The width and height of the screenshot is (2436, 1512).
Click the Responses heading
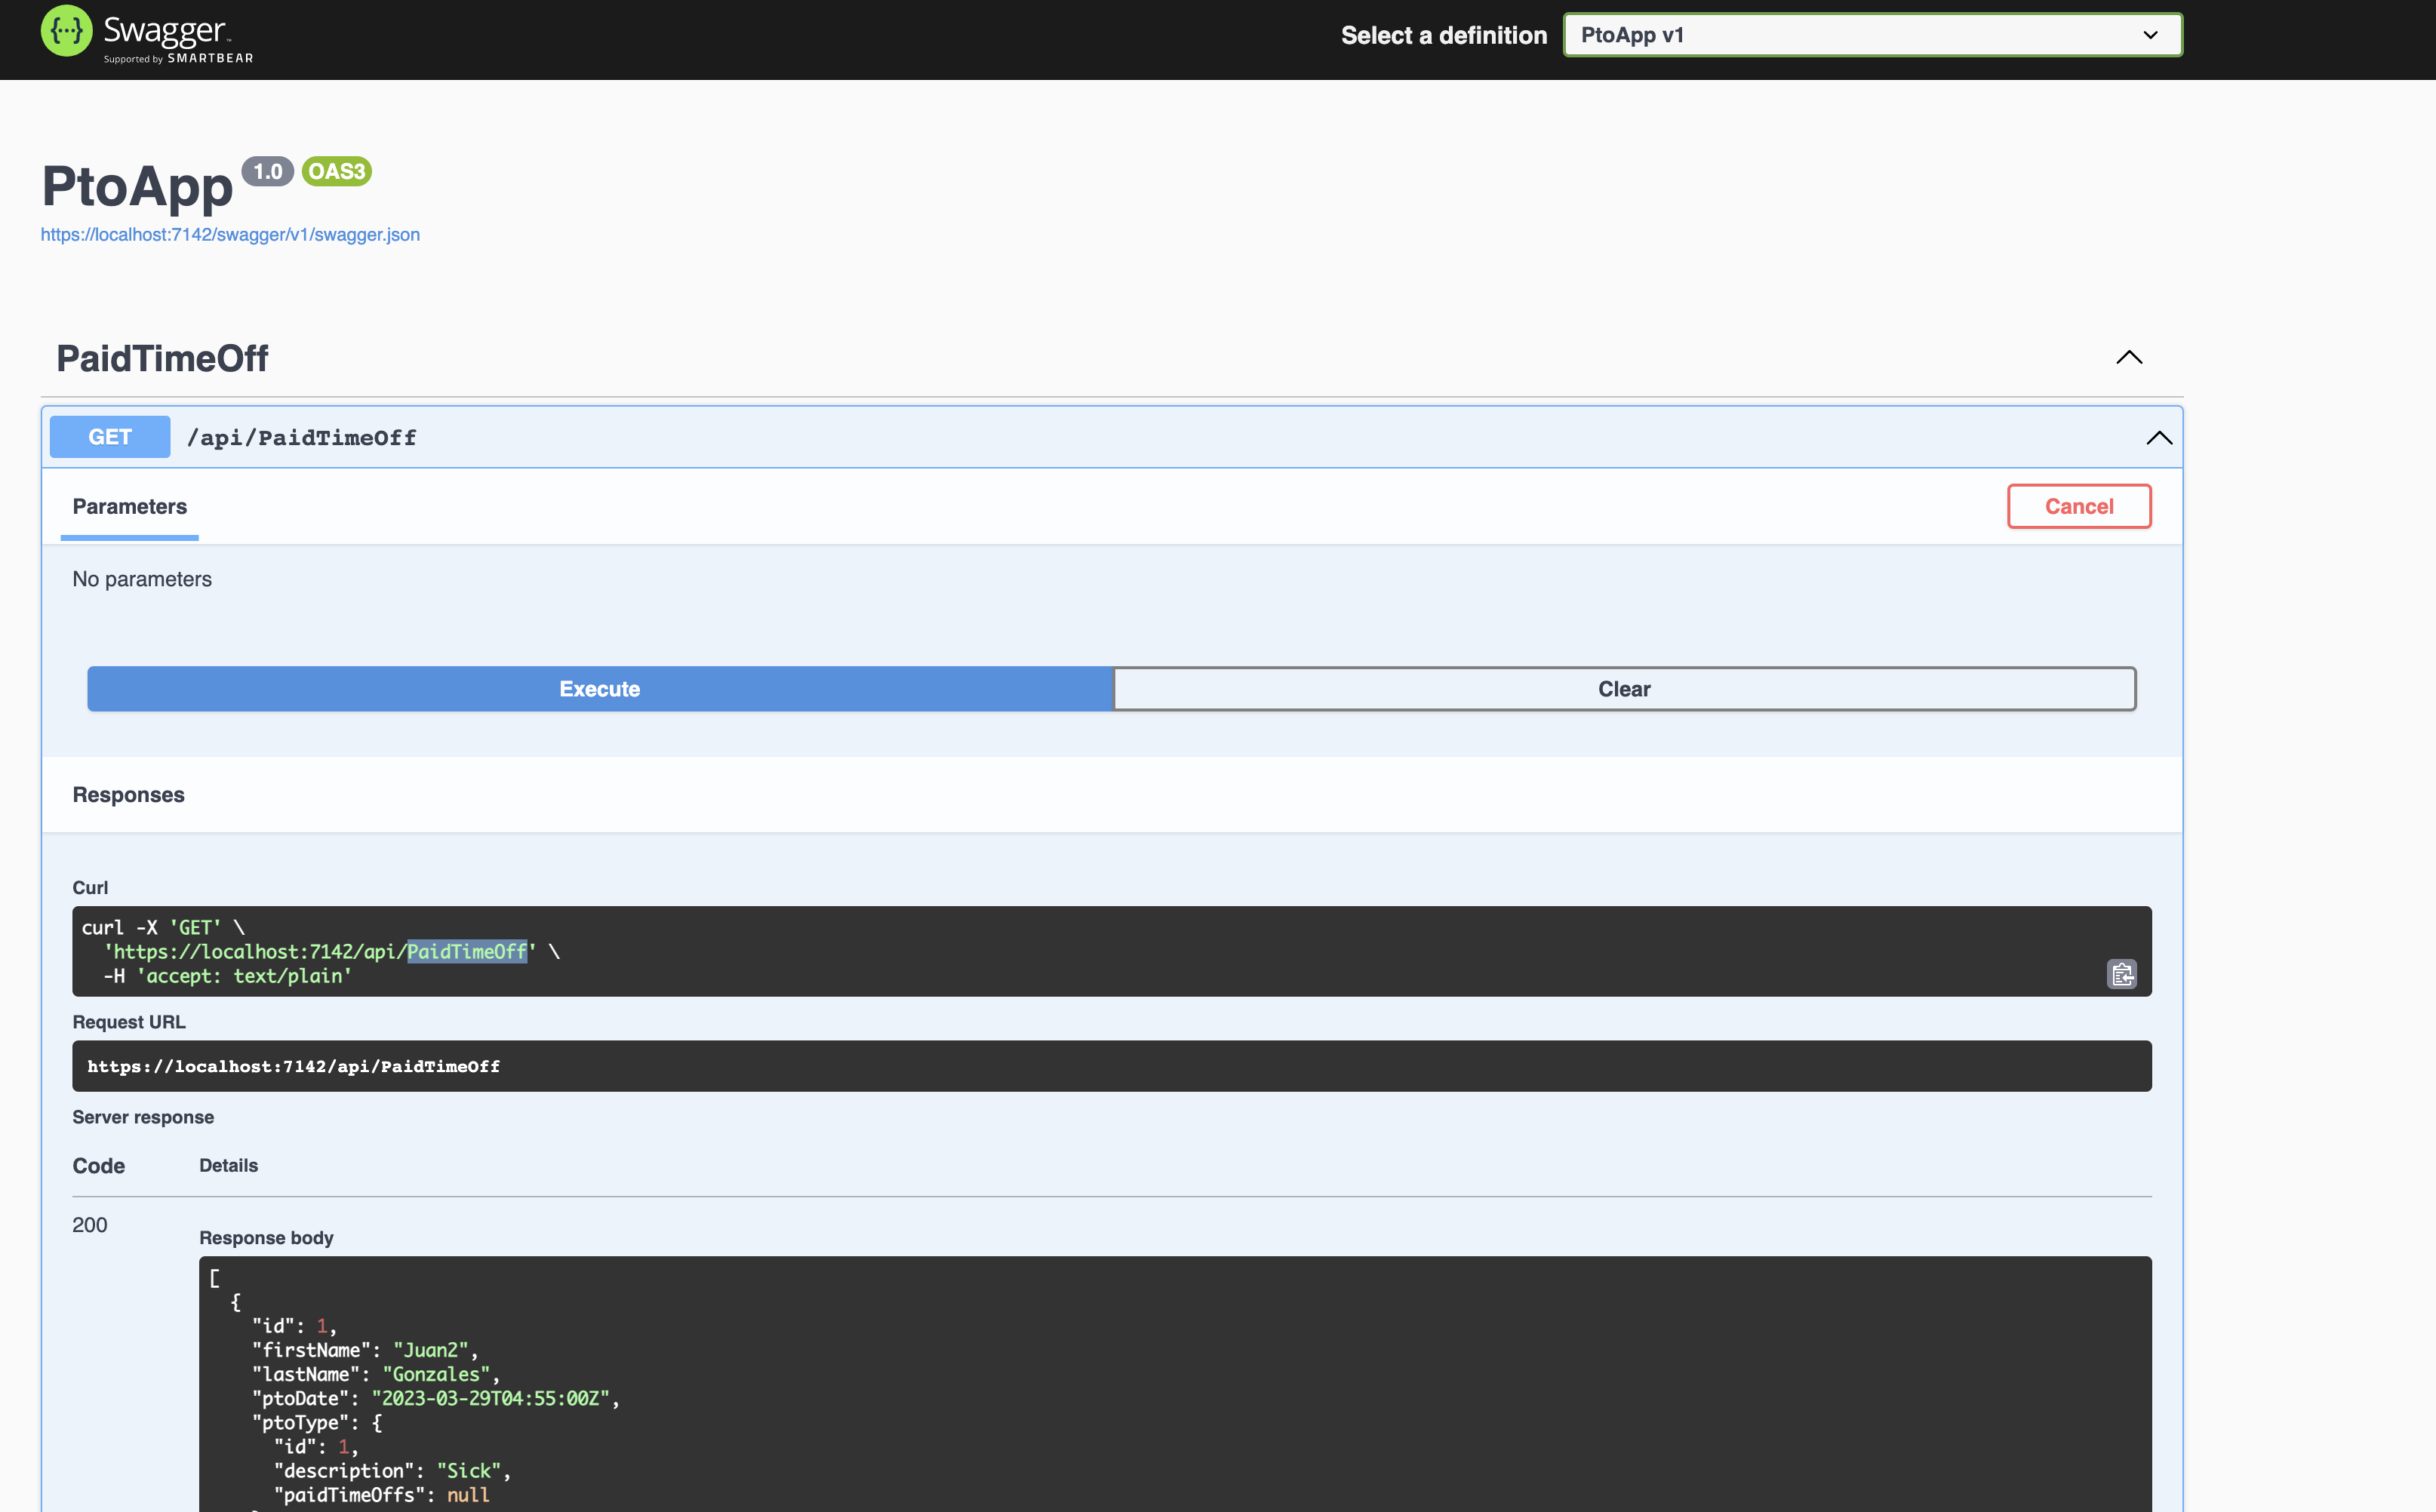[129, 795]
